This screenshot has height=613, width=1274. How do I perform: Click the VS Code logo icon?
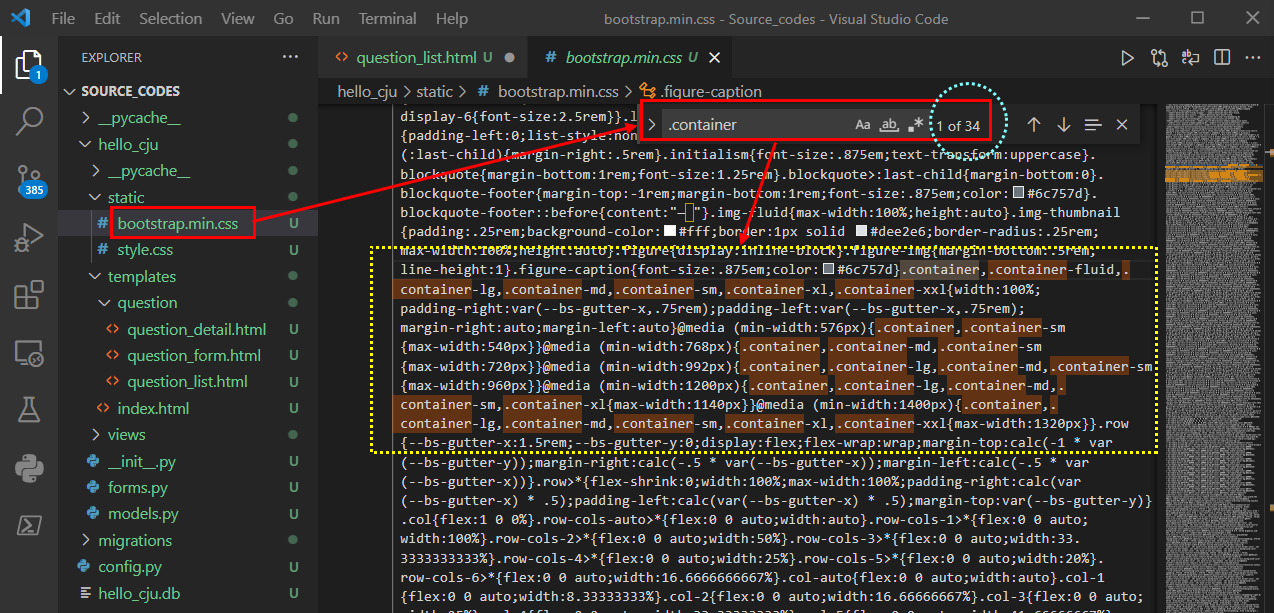[21, 18]
